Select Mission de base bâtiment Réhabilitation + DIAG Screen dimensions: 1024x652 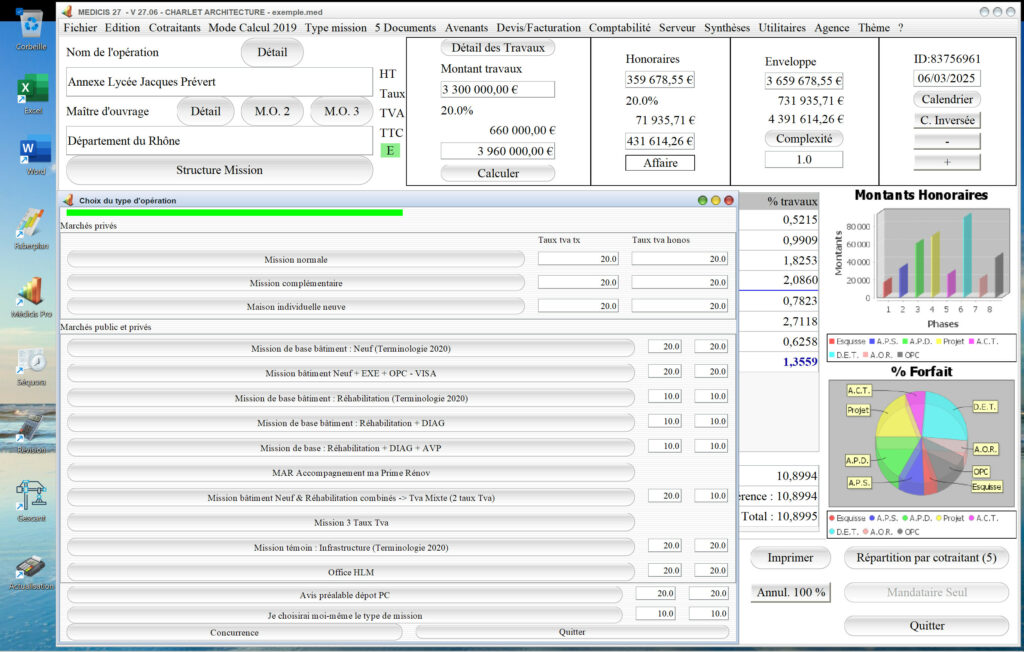point(351,423)
